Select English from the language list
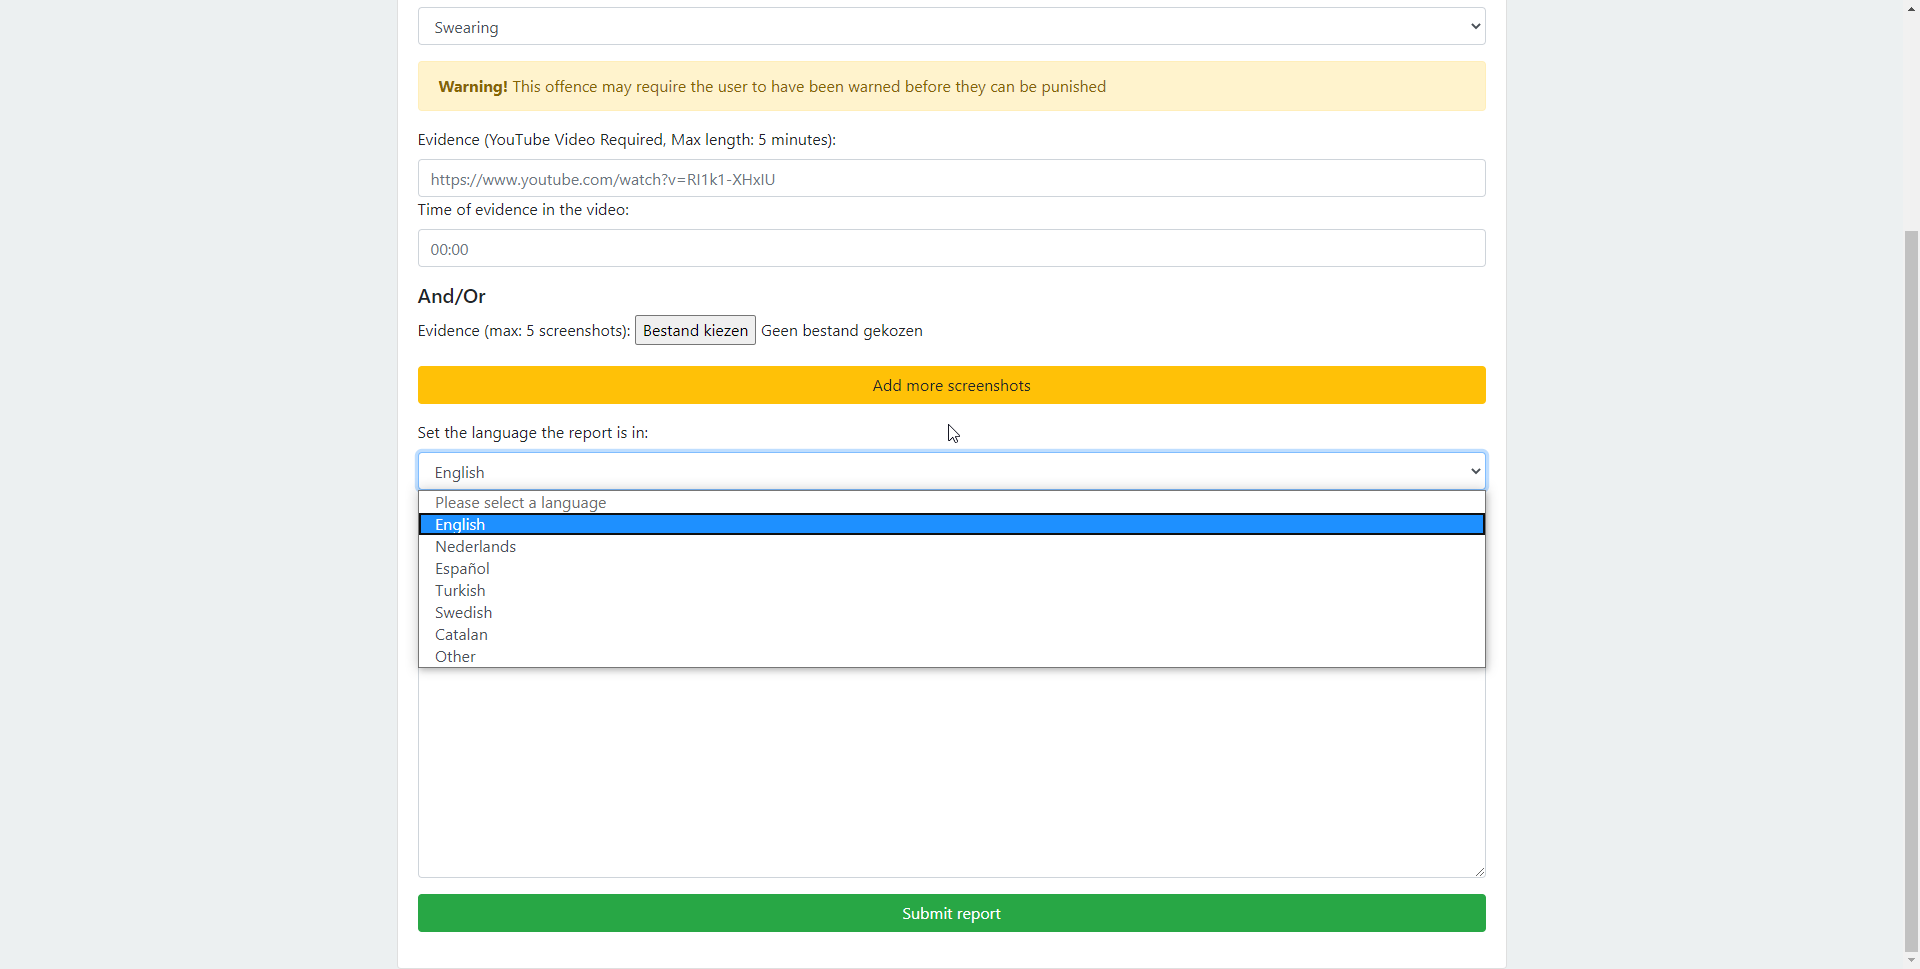1920x969 pixels. [x=951, y=525]
